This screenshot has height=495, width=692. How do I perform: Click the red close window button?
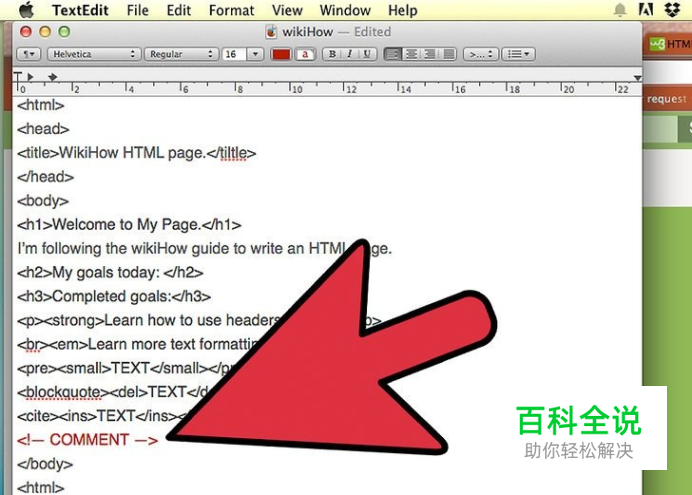26,31
